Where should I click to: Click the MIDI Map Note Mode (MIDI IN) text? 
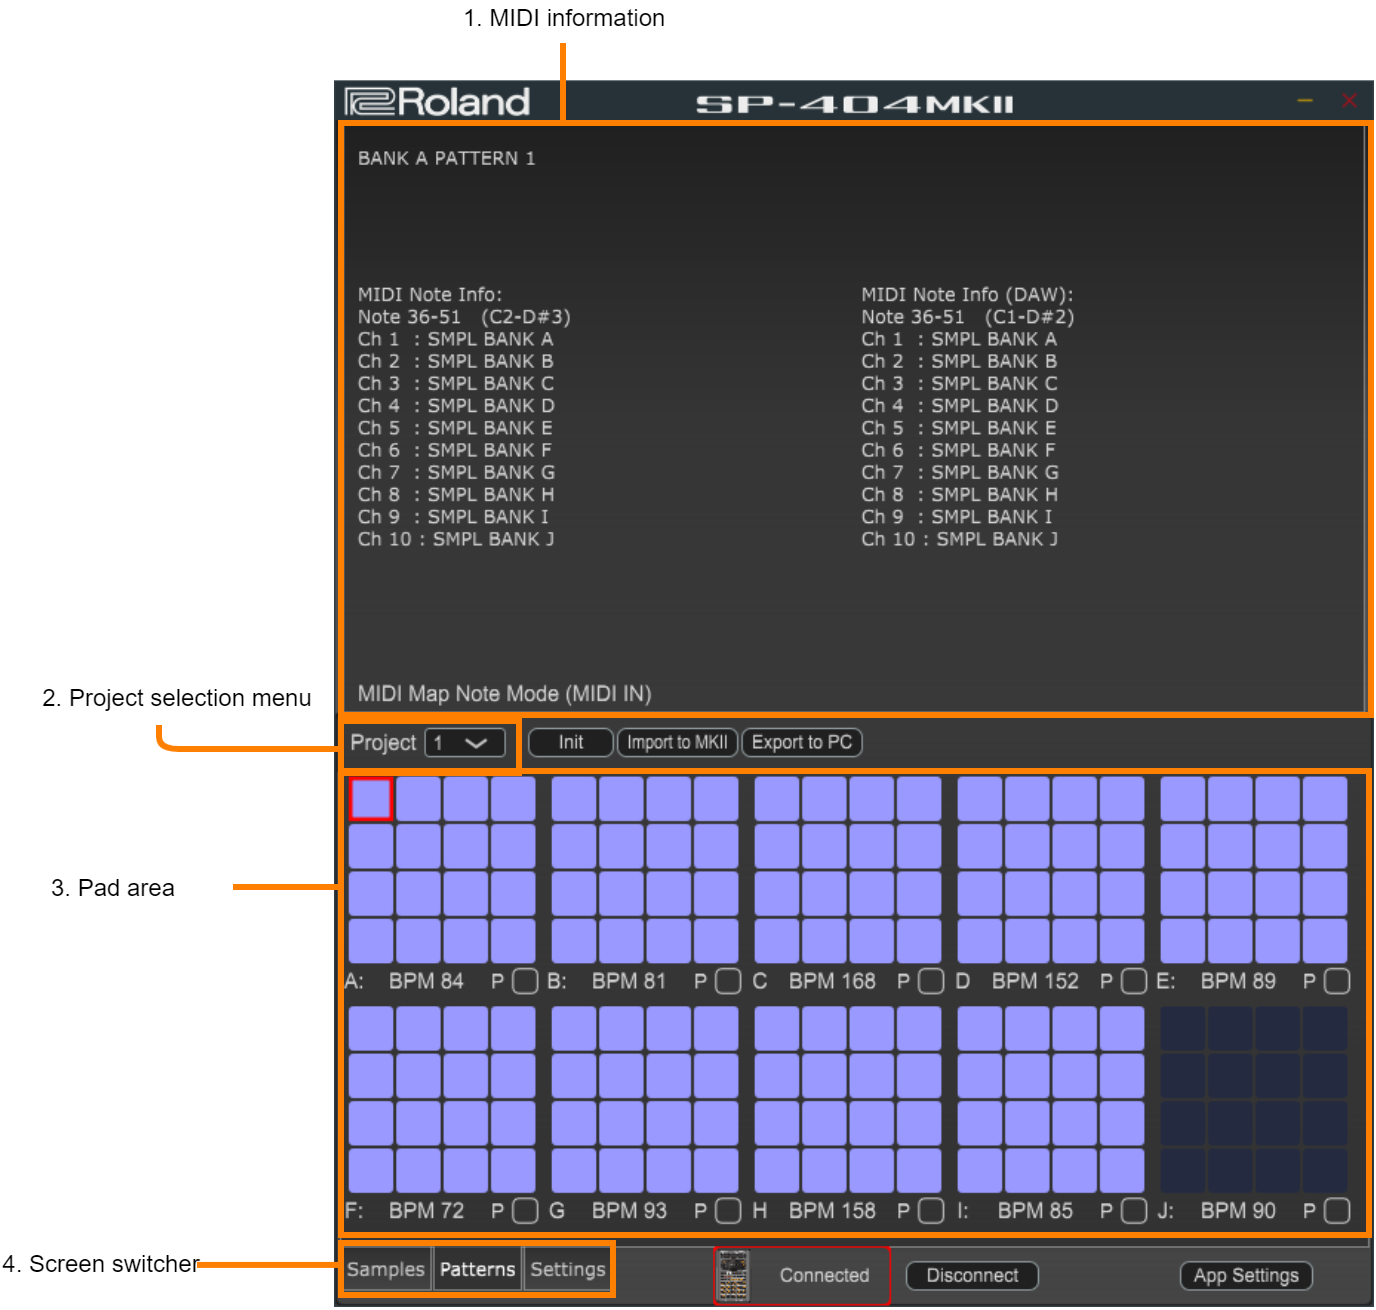point(504,693)
